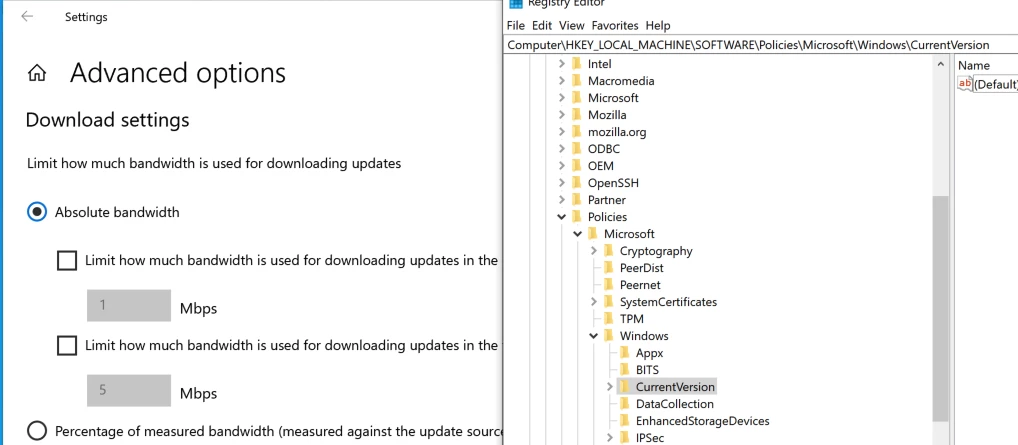Open Settings home via the house icon
This screenshot has height=445, width=1018.
tap(37, 73)
